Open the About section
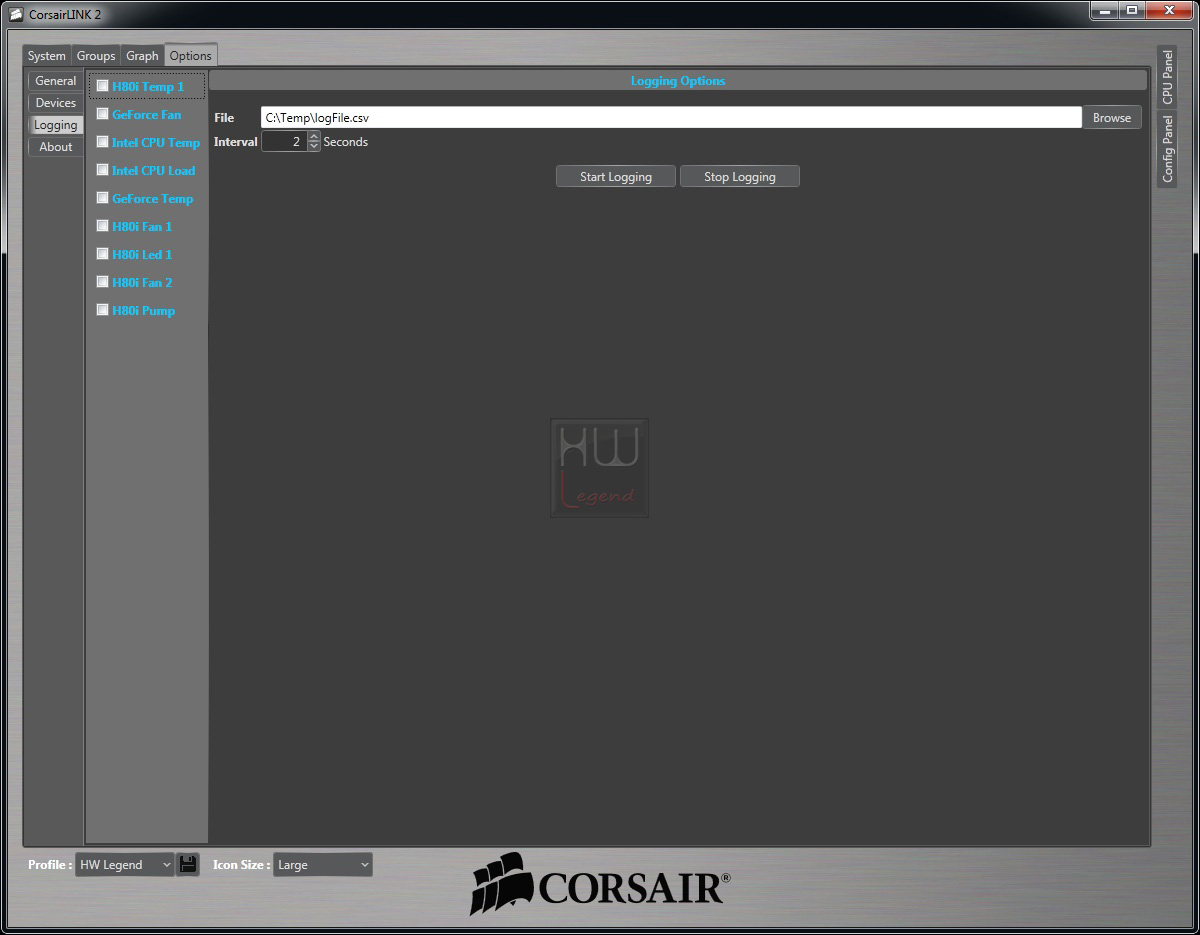The height and width of the screenshot is (935, 1200). [x=56, y=147]
